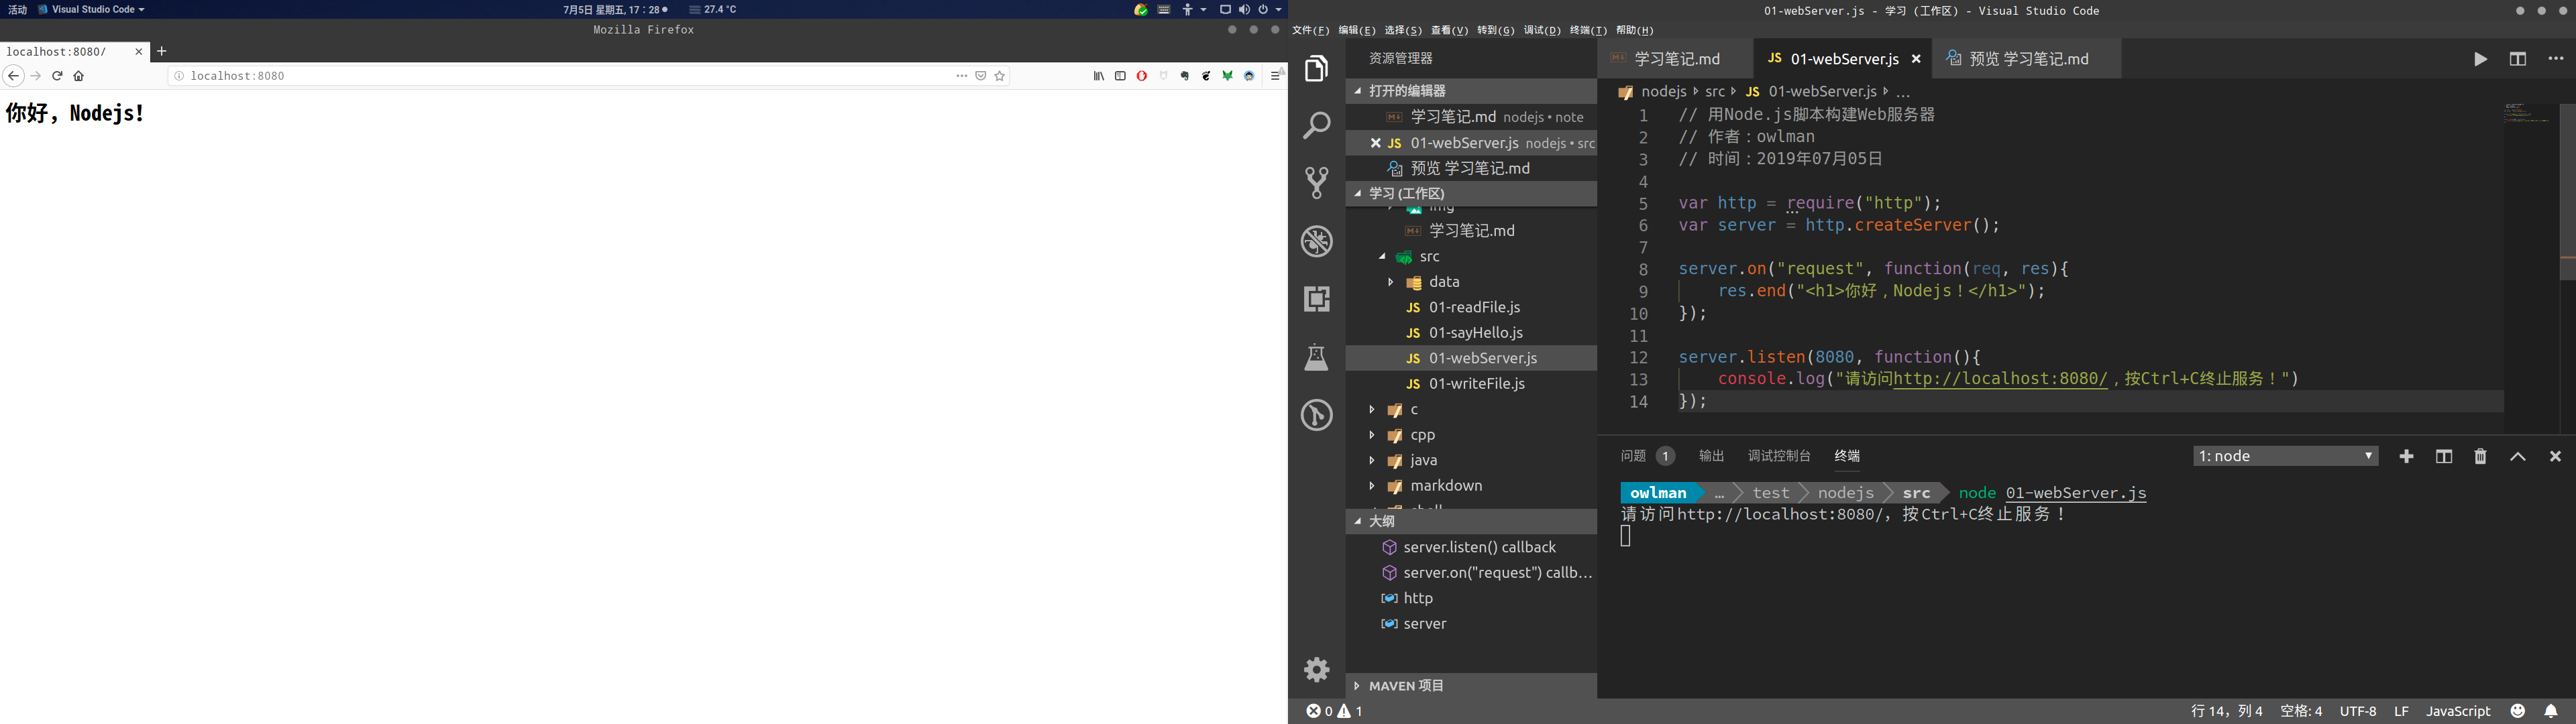Switch to the 调试控制台 panel tab
2576x724 pixels.
pos(1779,456)
